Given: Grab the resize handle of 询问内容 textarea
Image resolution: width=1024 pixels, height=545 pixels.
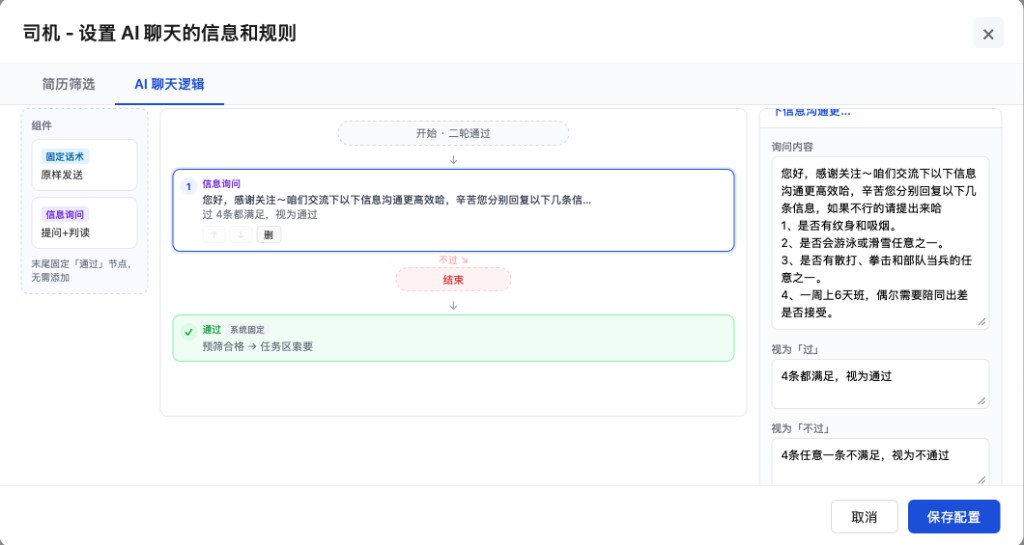Looking at the screenshot, I should tap(981, 322).
